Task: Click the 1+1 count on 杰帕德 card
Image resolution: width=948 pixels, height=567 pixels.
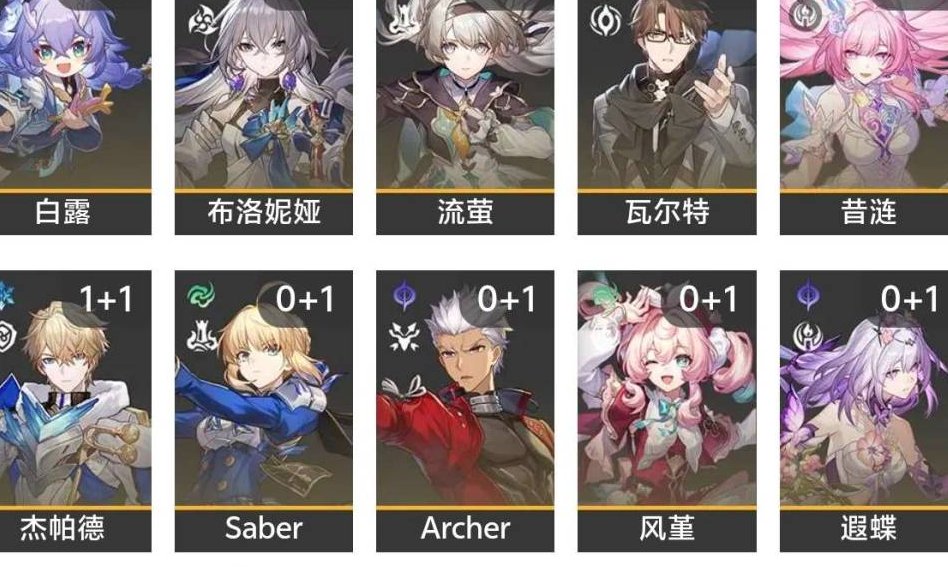Action: 106,299
